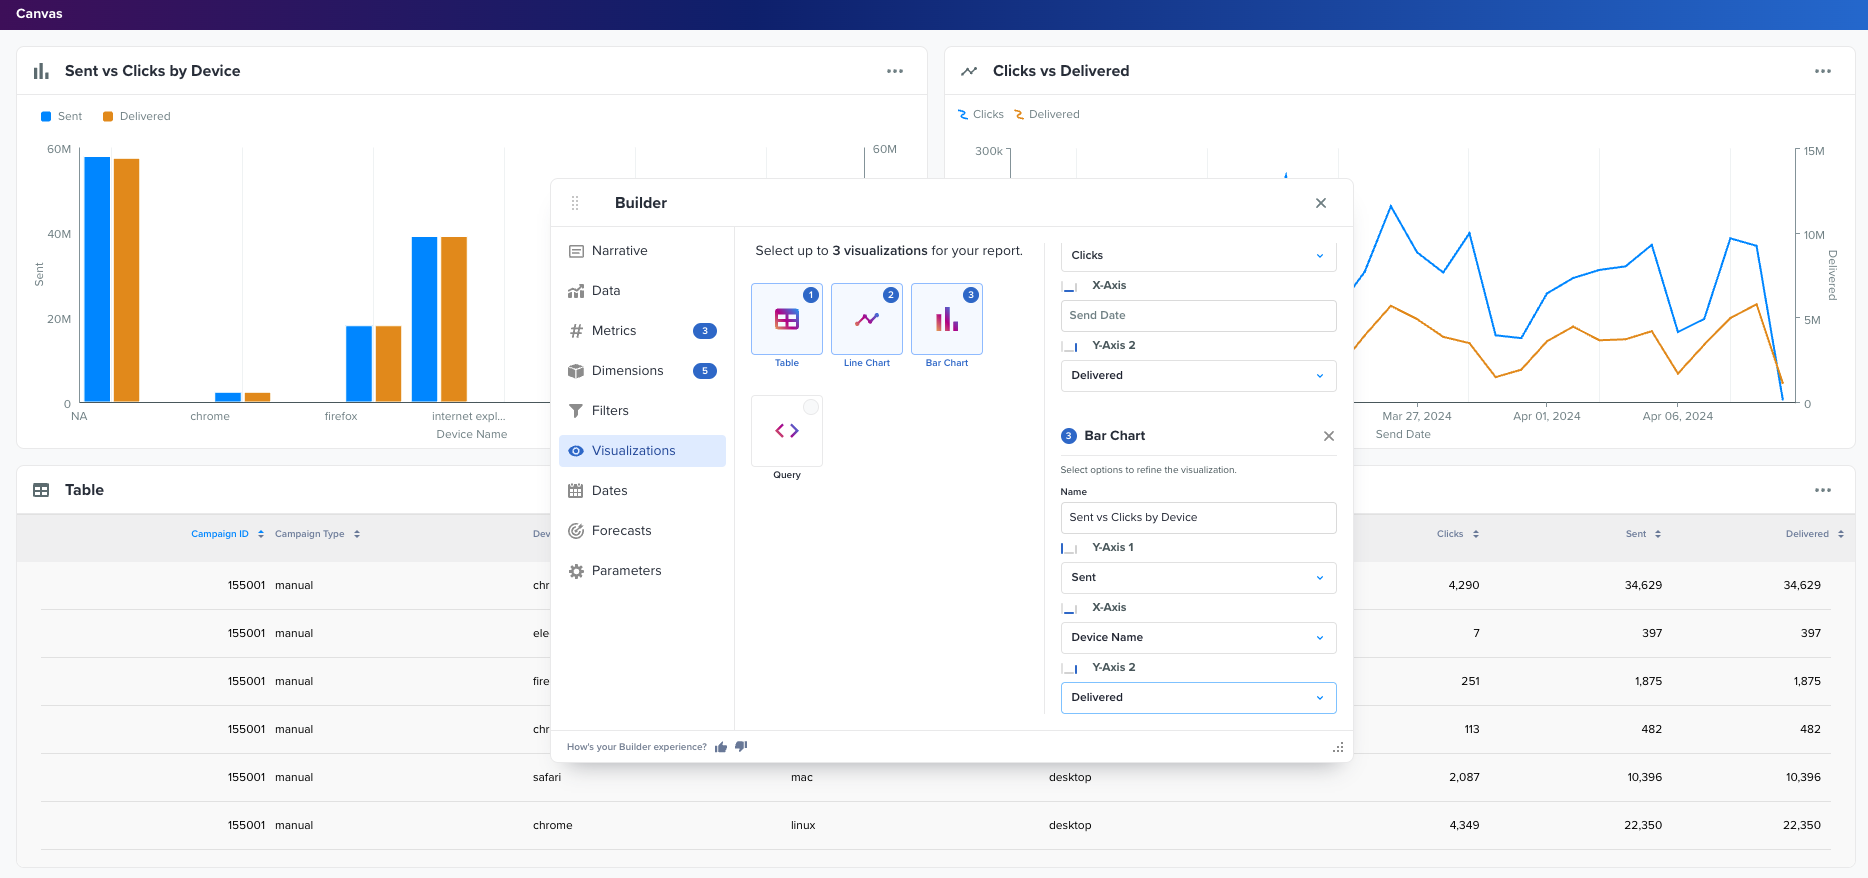Open the Table panel more options menu
This screenshot has height=878, width=1868.
tap(1822, 490)
